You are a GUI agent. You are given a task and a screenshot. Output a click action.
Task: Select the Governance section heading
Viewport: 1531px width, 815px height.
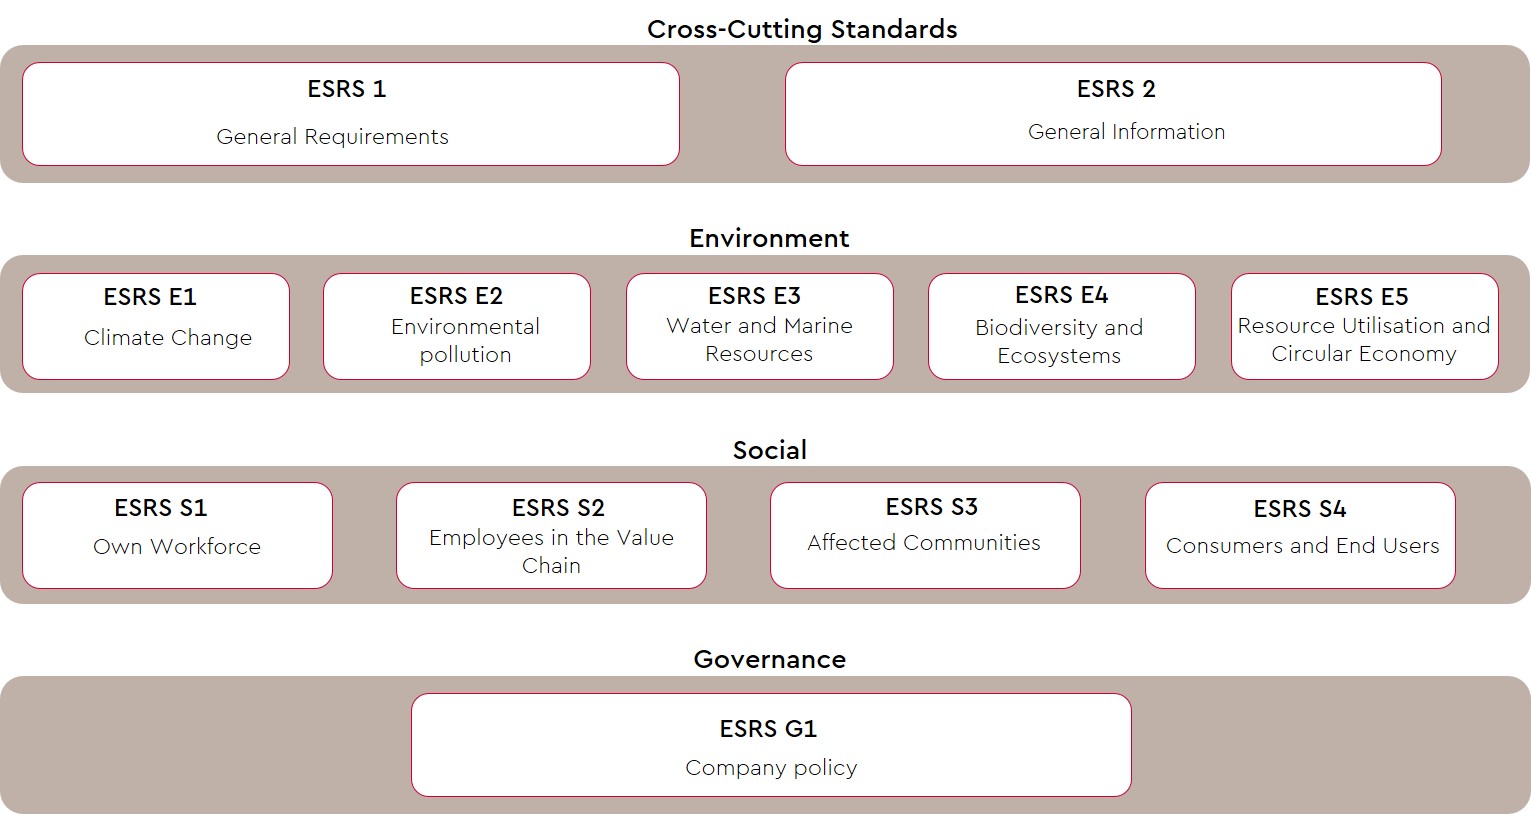[x=769, y=659]
